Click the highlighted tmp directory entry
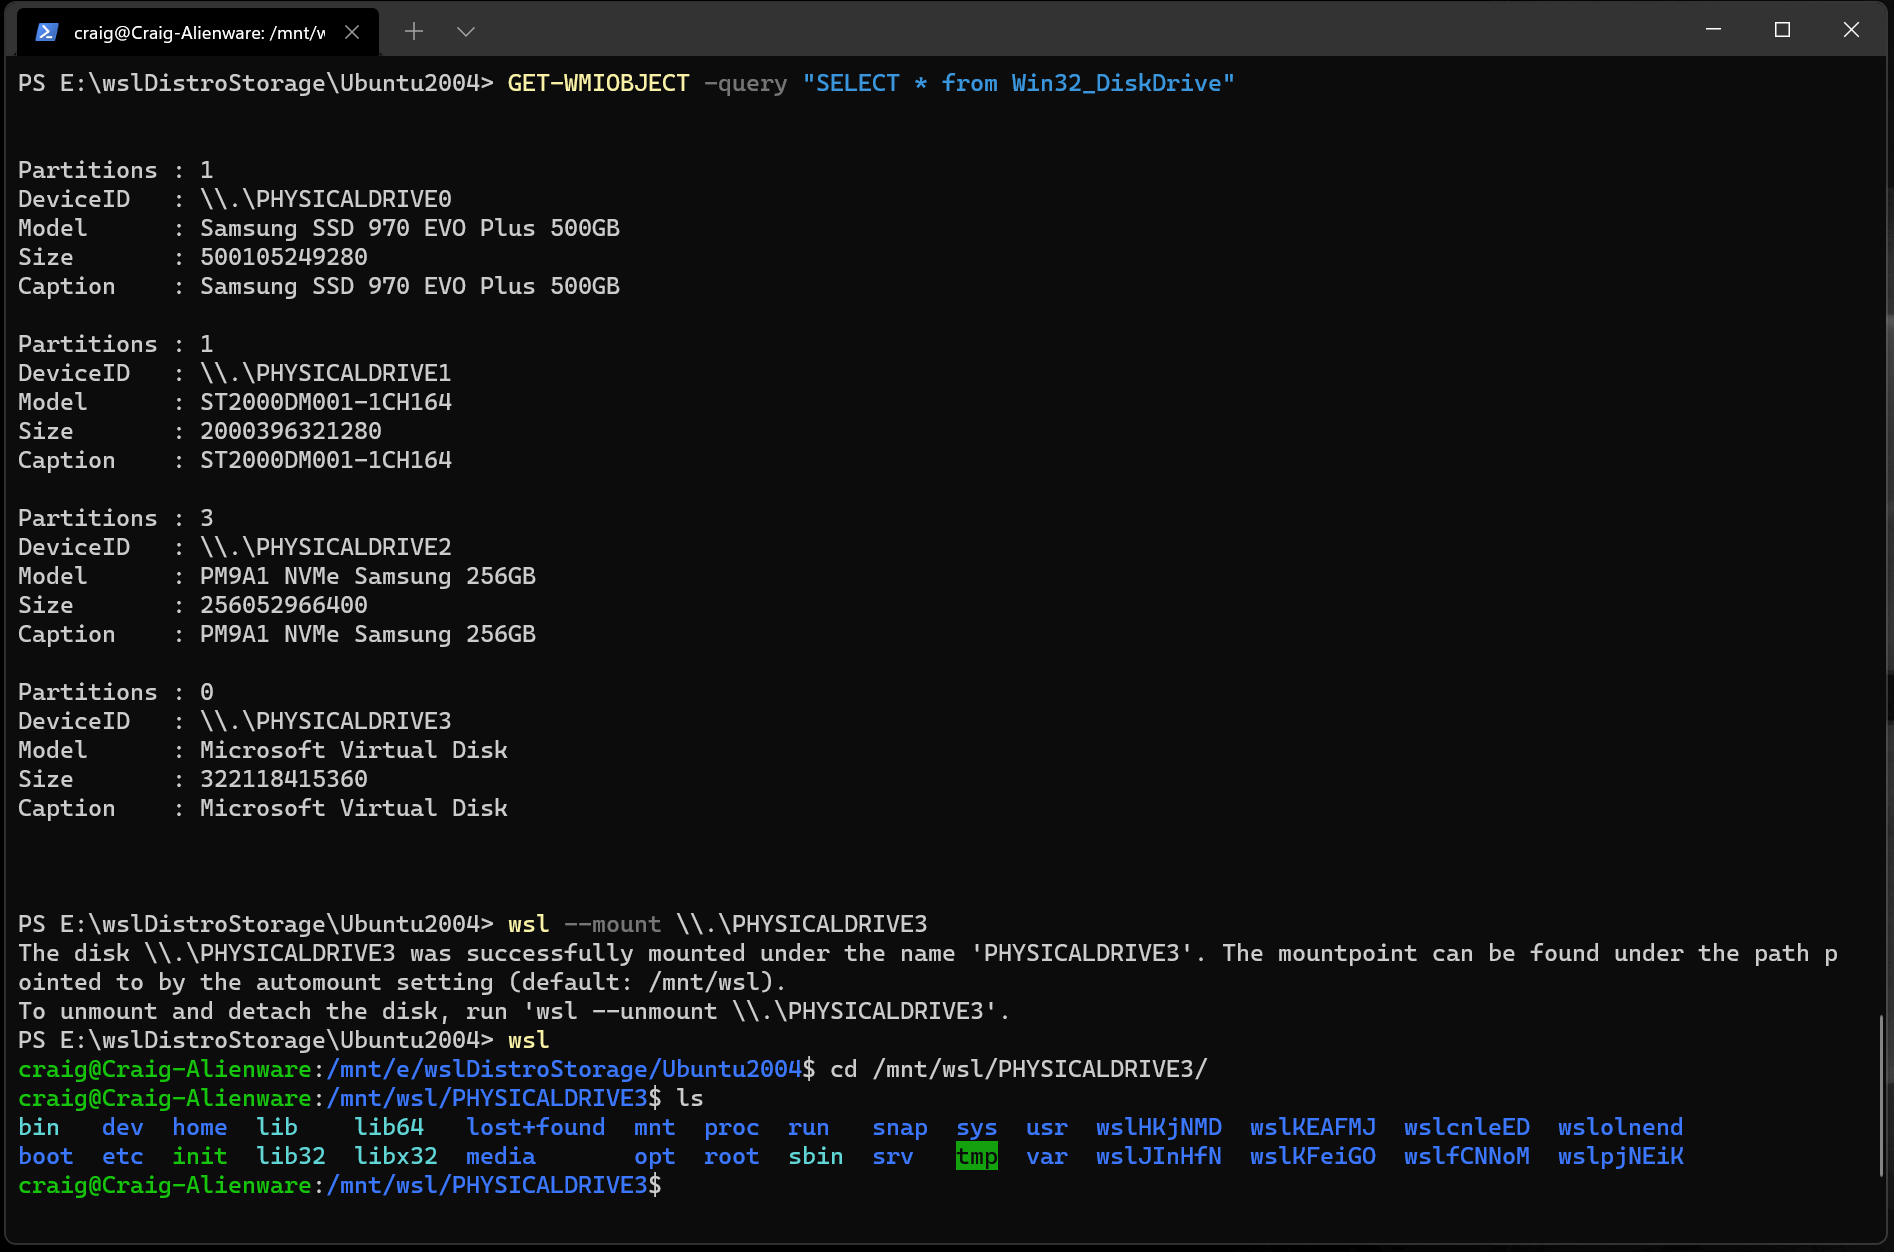The width and height of the screenshot is (1894, 1252). [976, 1156]
